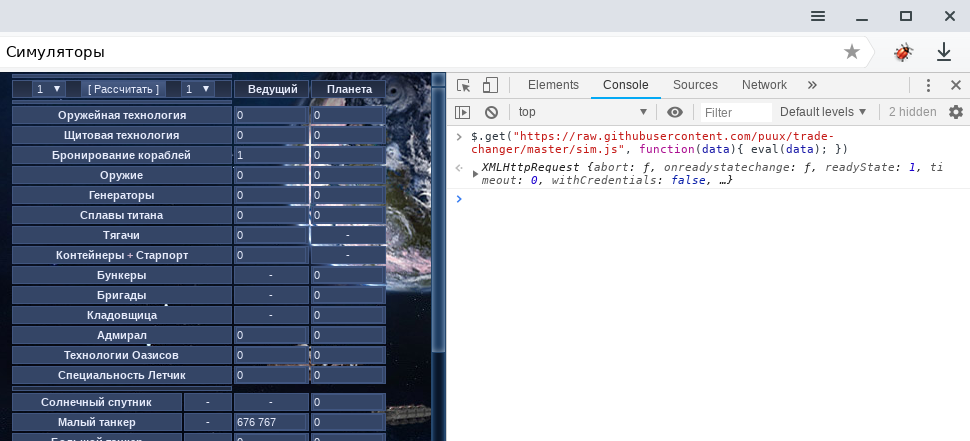970x441 pixels.
Task: Switch to the Network tab
Action: [764, 86]
